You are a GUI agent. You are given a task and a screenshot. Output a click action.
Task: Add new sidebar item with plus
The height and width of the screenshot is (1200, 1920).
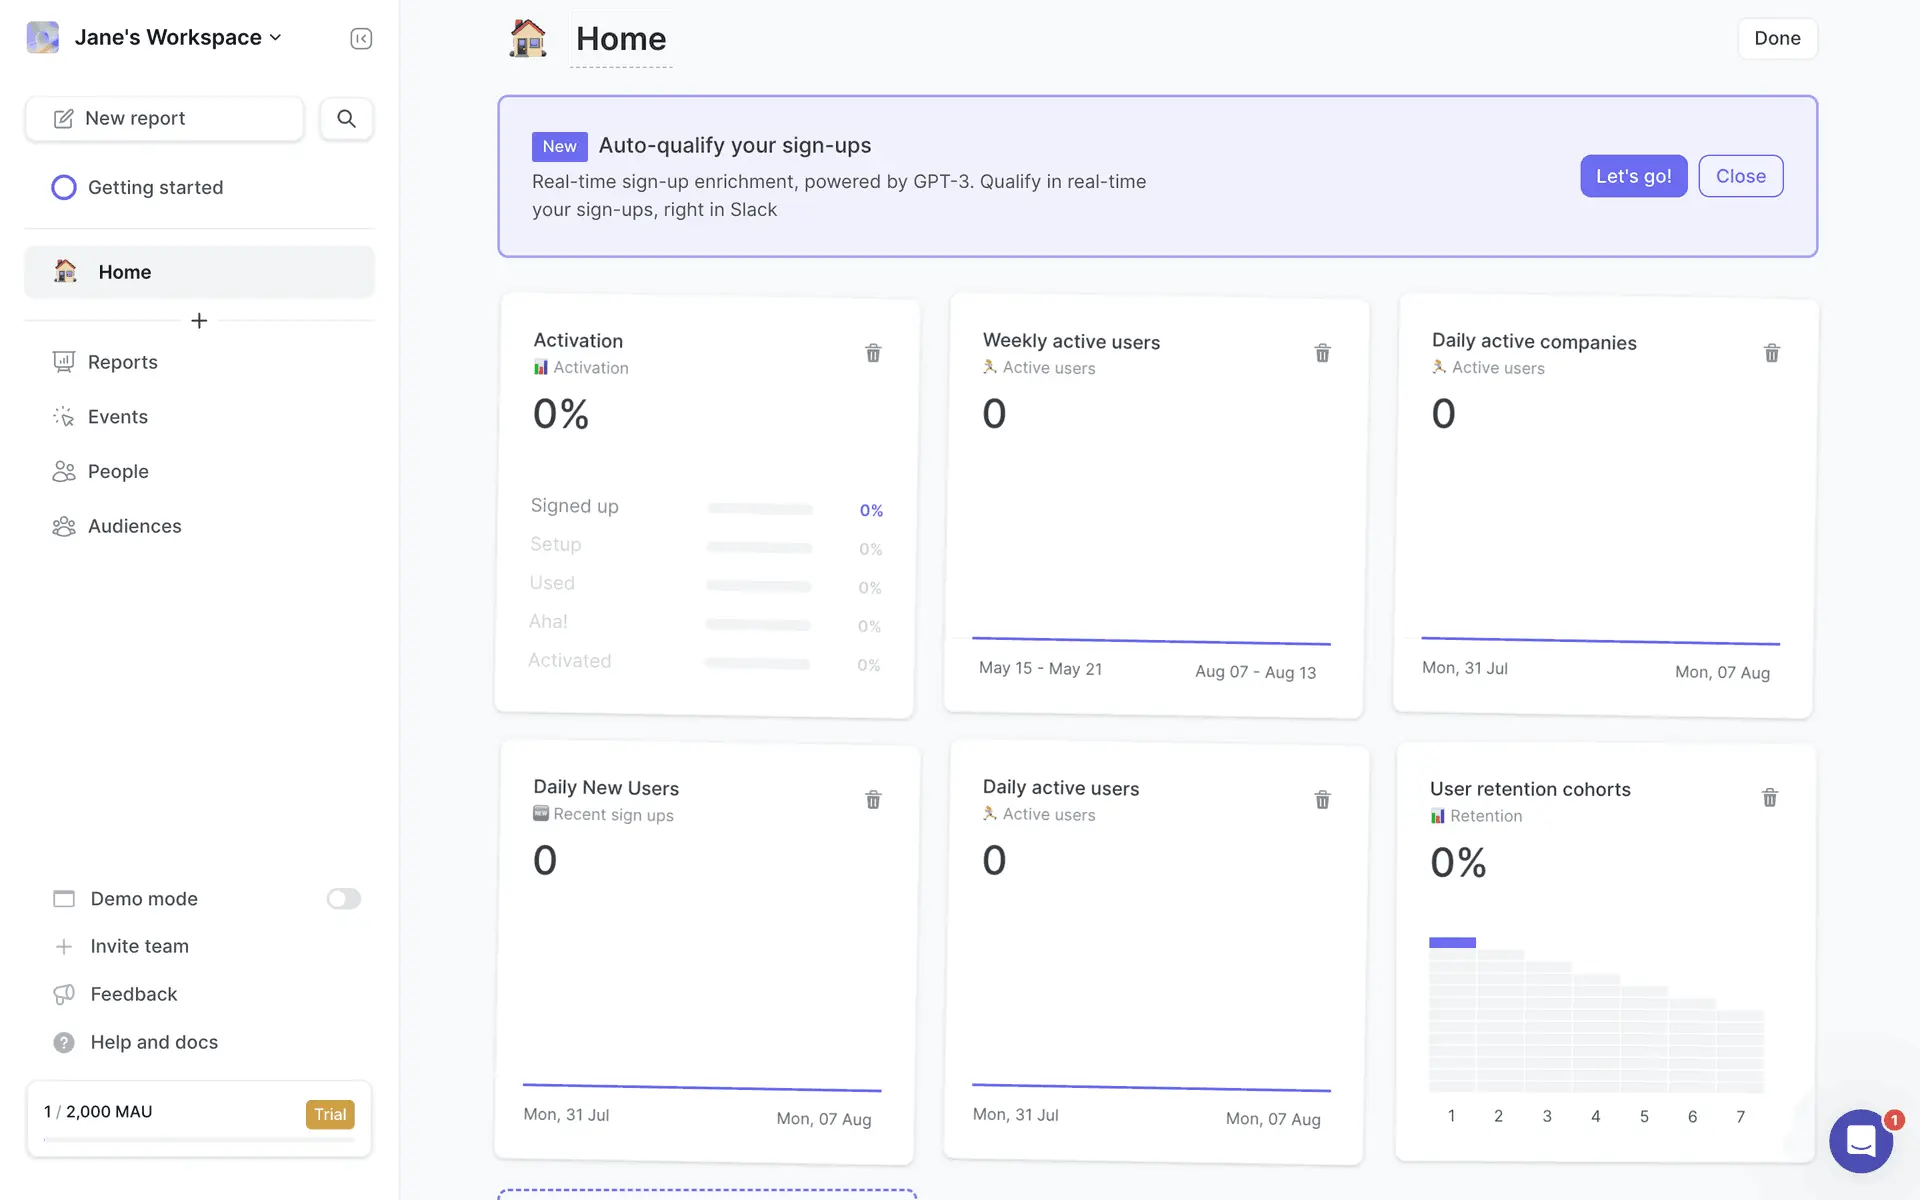pyautogui.click(x=199, y=321)
